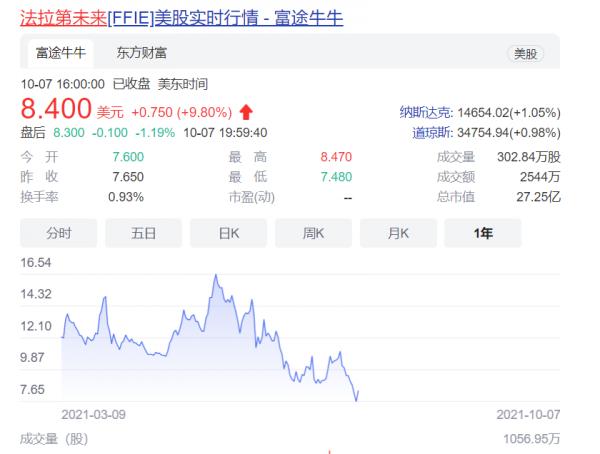
Task: Click the Nasdaq value 14654.02(+1.05%)
Action: [x=509, y=113]
